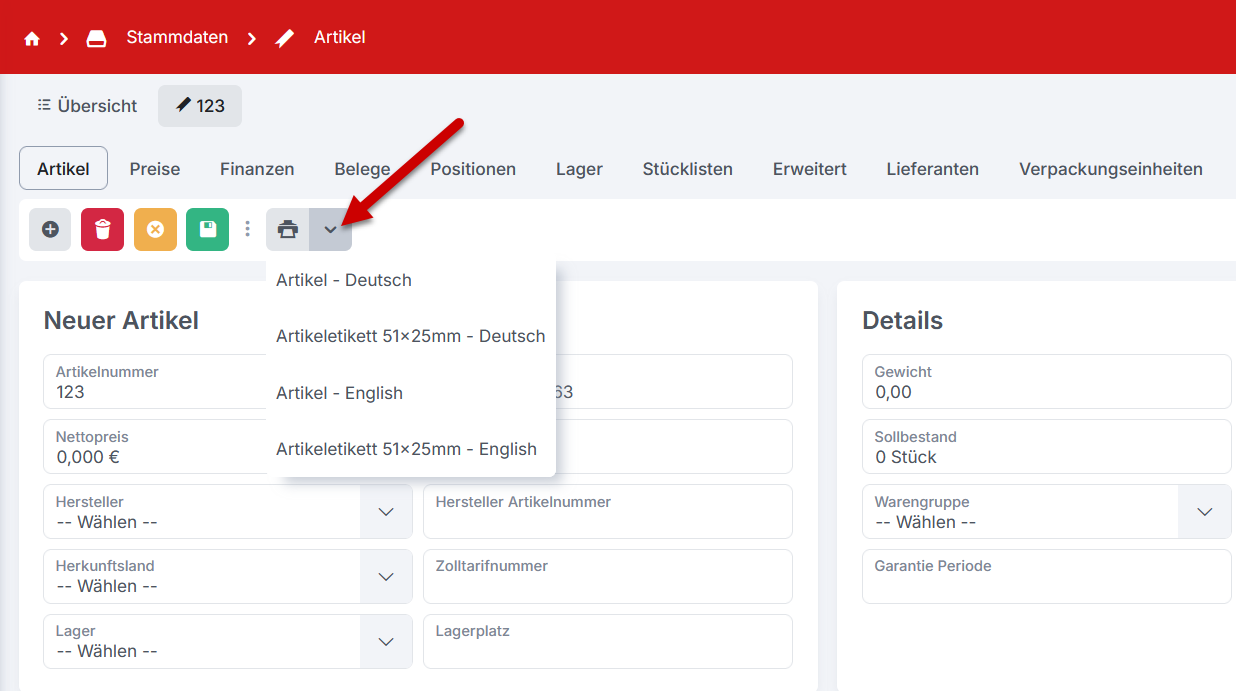This screenshot has height=691, width=1236.
Task: Click the 123 article edit tab
Action: pyautogui.click(x=200, y=106)
